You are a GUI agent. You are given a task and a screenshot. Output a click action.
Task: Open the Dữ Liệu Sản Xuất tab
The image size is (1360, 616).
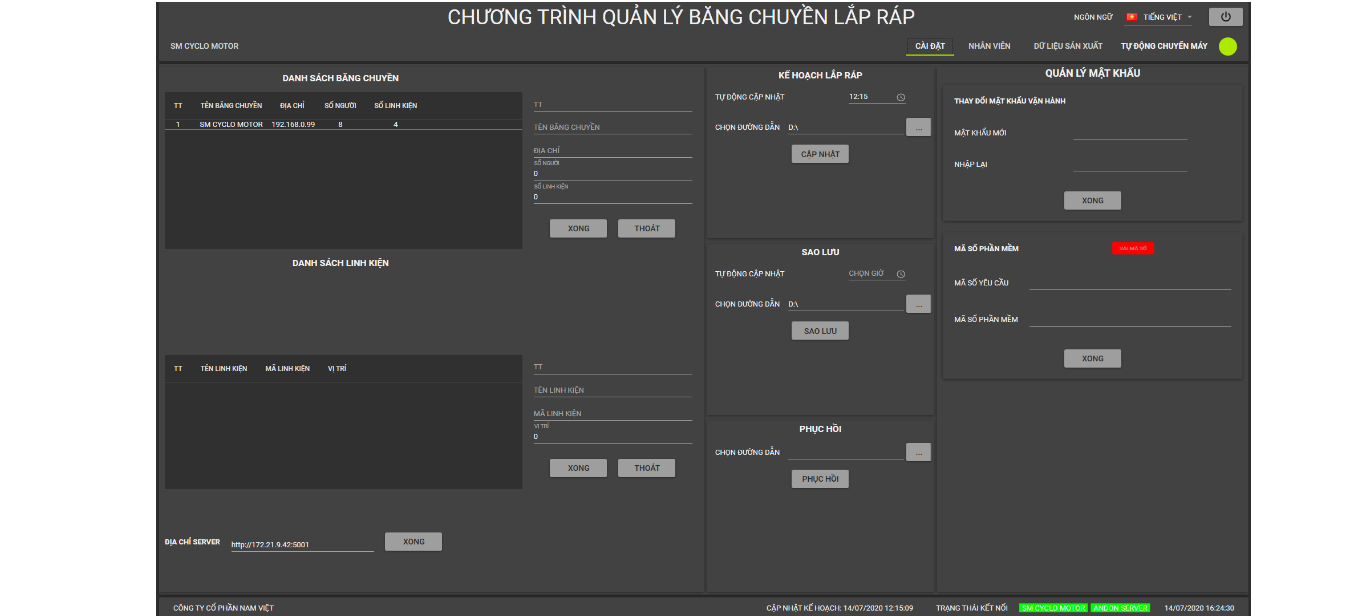1067,46
